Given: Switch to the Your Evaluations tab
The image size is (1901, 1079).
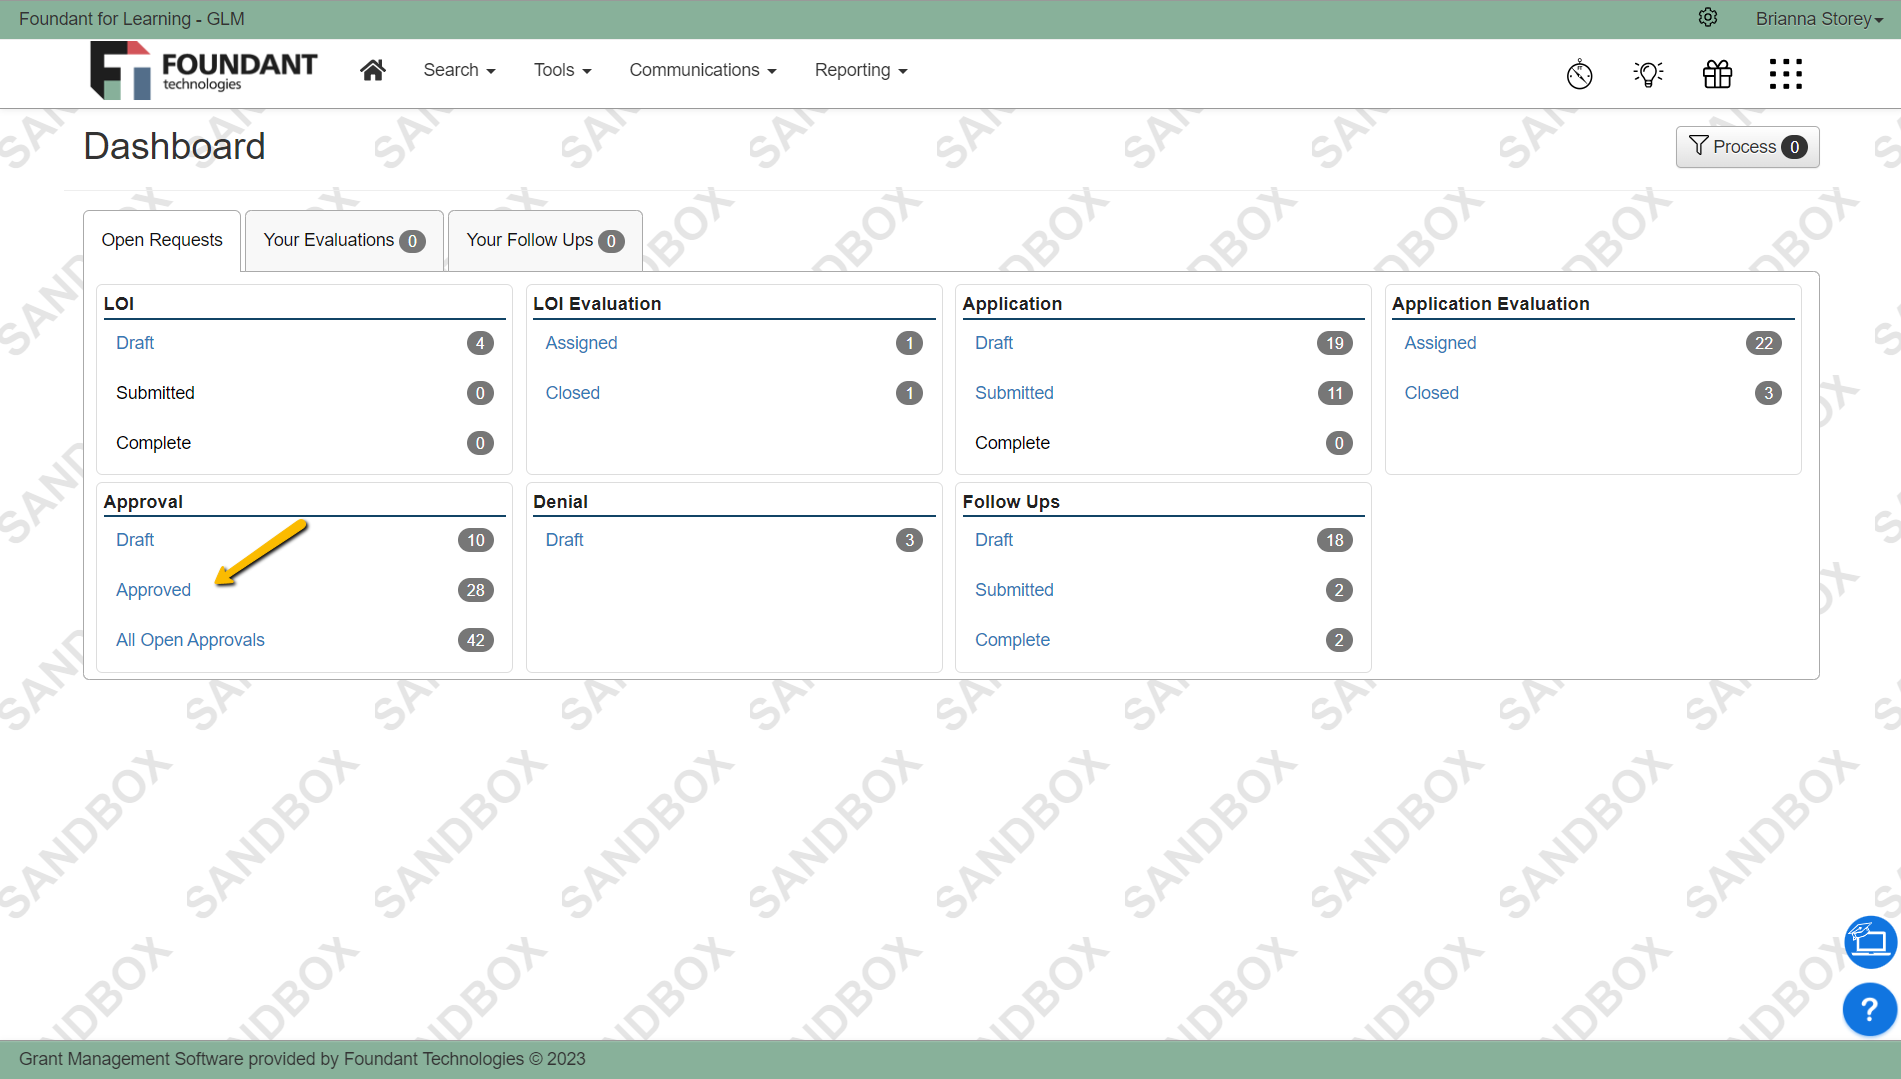Looking at the screenshot, I should pyautogui.click(x=329, y=240).
